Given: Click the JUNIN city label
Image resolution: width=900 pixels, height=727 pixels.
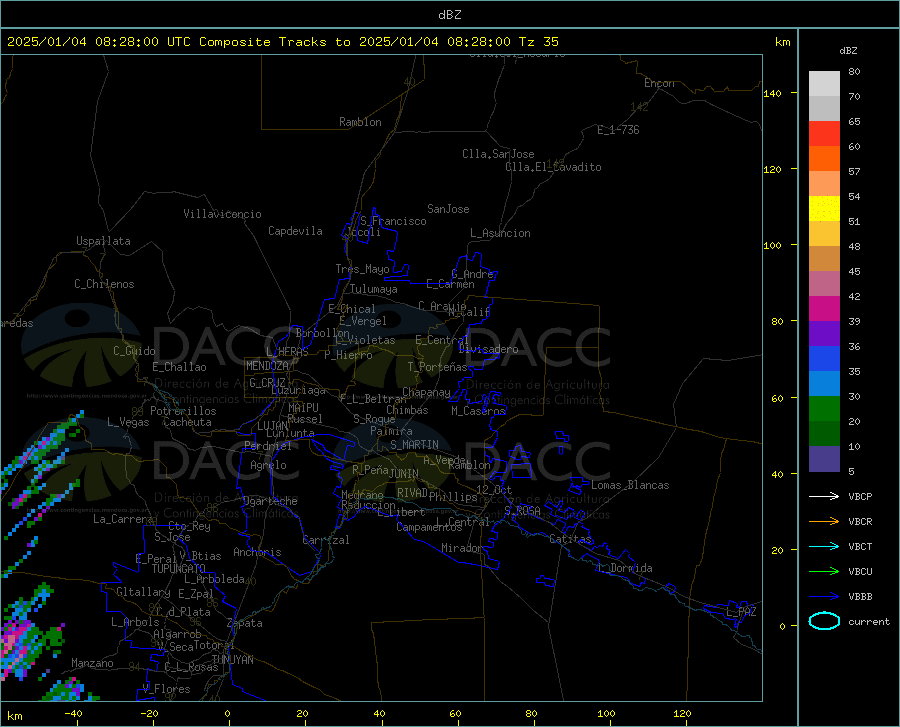Looking at the screenshot, I should click(404, 474).
